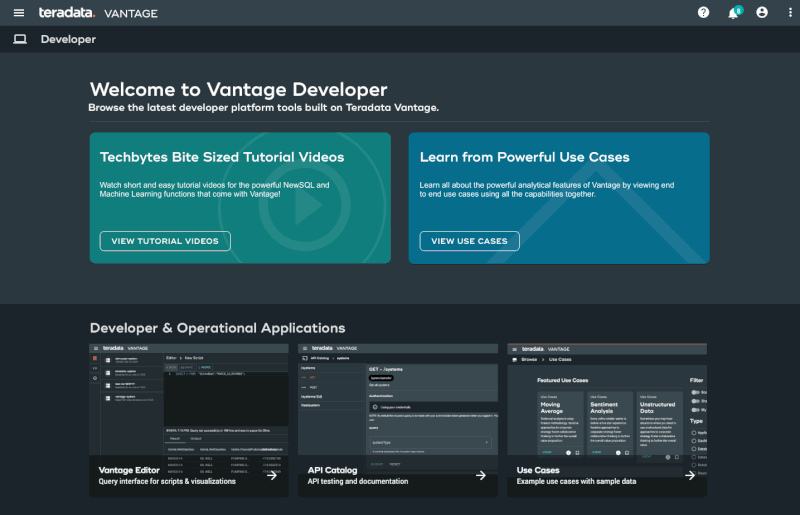Click the Vantage Editor arrow icon

(x=272, y=475)
